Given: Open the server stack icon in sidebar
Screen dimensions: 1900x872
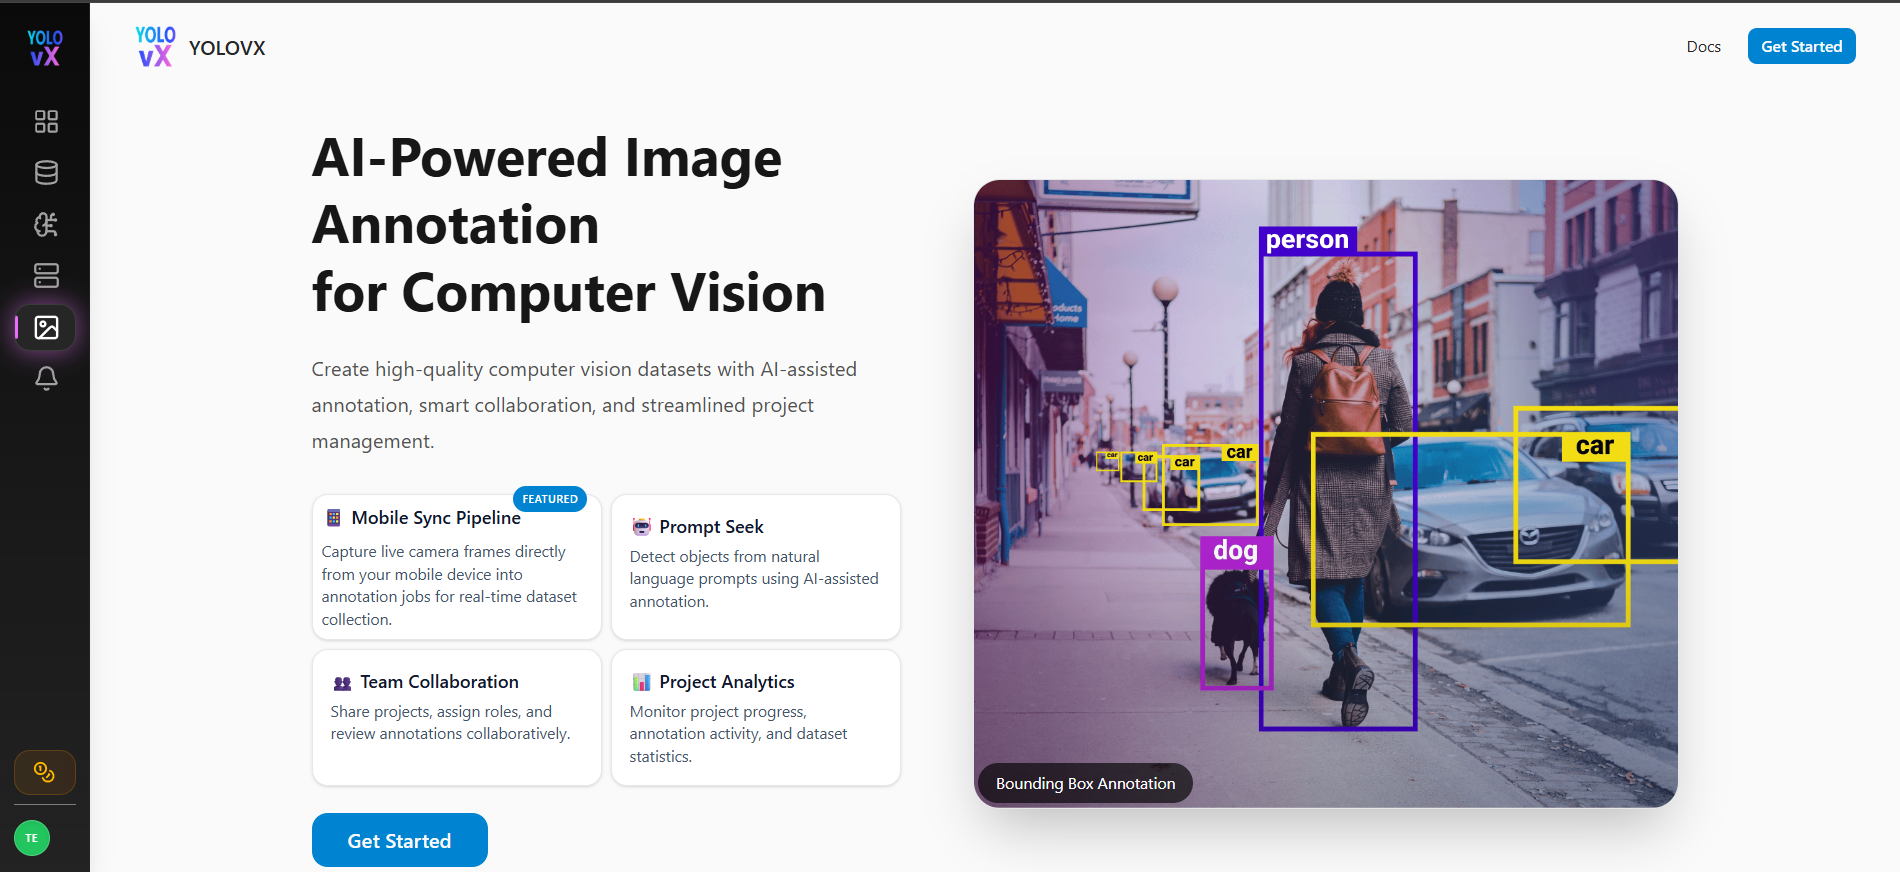Looking at the screenshot, I should pos(46,275).
